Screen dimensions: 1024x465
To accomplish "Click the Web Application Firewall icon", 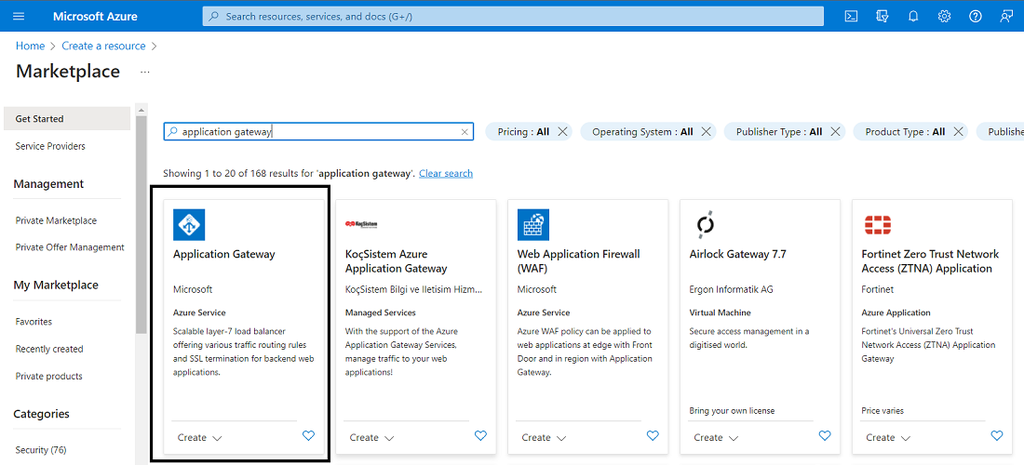I will pyautogui.click(x=533, y=225).
